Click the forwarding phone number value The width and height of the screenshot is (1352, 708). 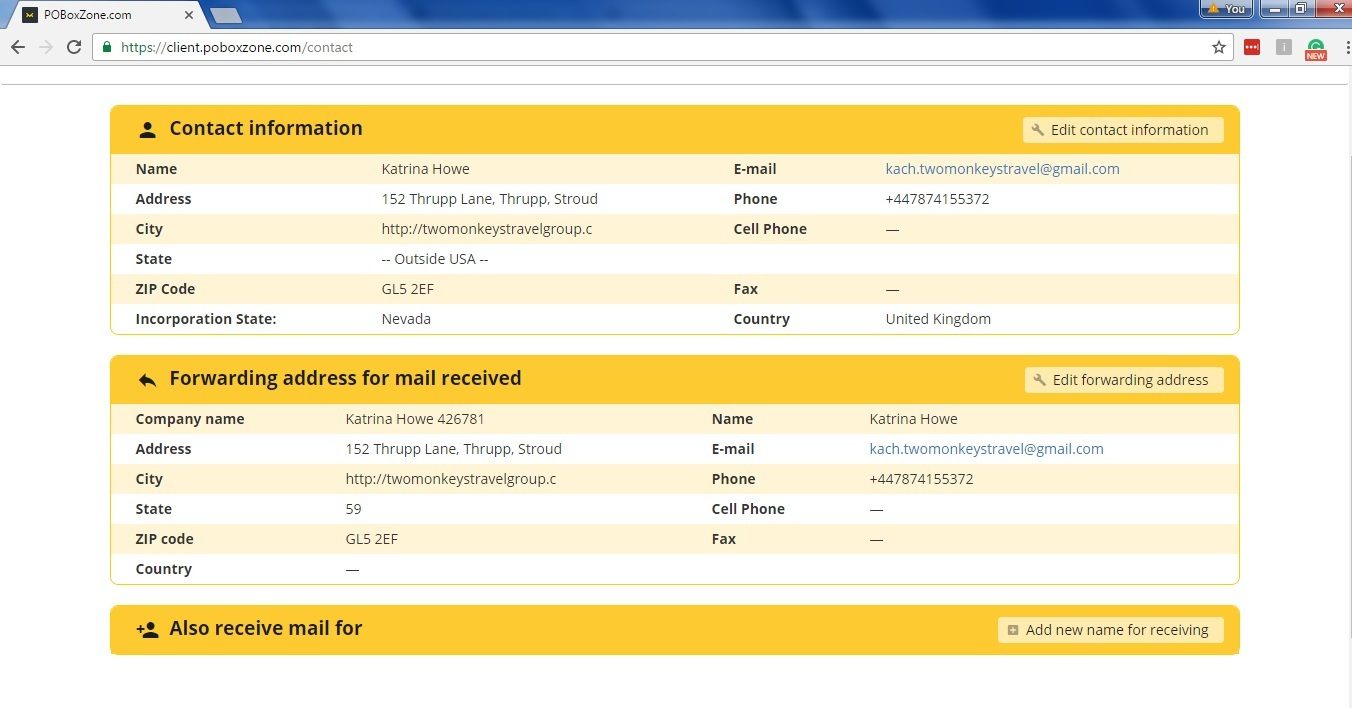[921, 479]
